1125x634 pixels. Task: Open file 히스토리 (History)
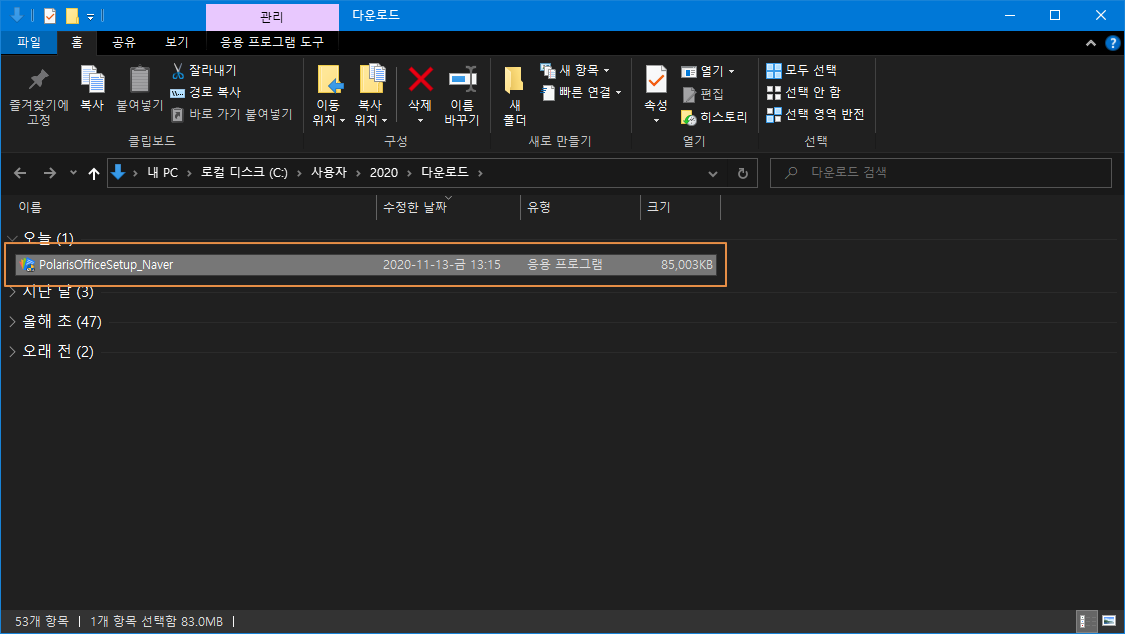tap(714, 117)
